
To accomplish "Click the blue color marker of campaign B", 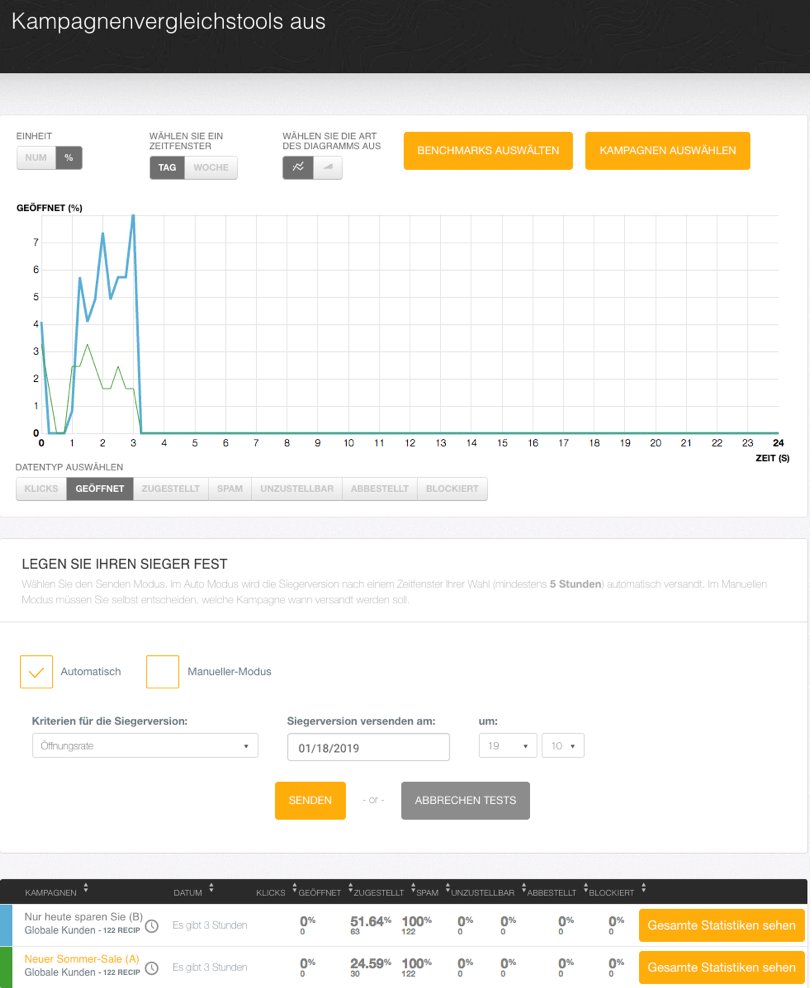I will [6, 926].
